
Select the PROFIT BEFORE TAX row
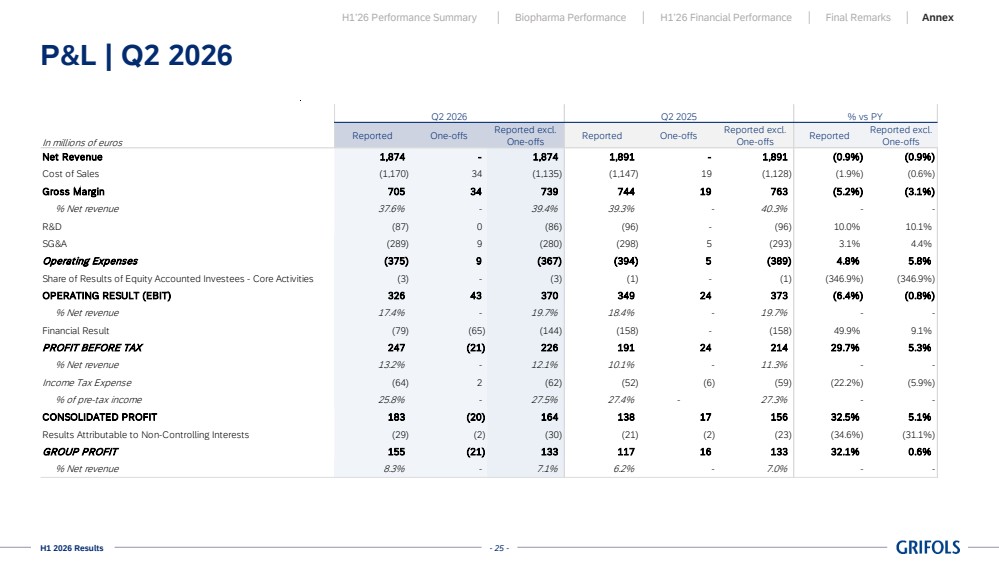click(489, 348)
